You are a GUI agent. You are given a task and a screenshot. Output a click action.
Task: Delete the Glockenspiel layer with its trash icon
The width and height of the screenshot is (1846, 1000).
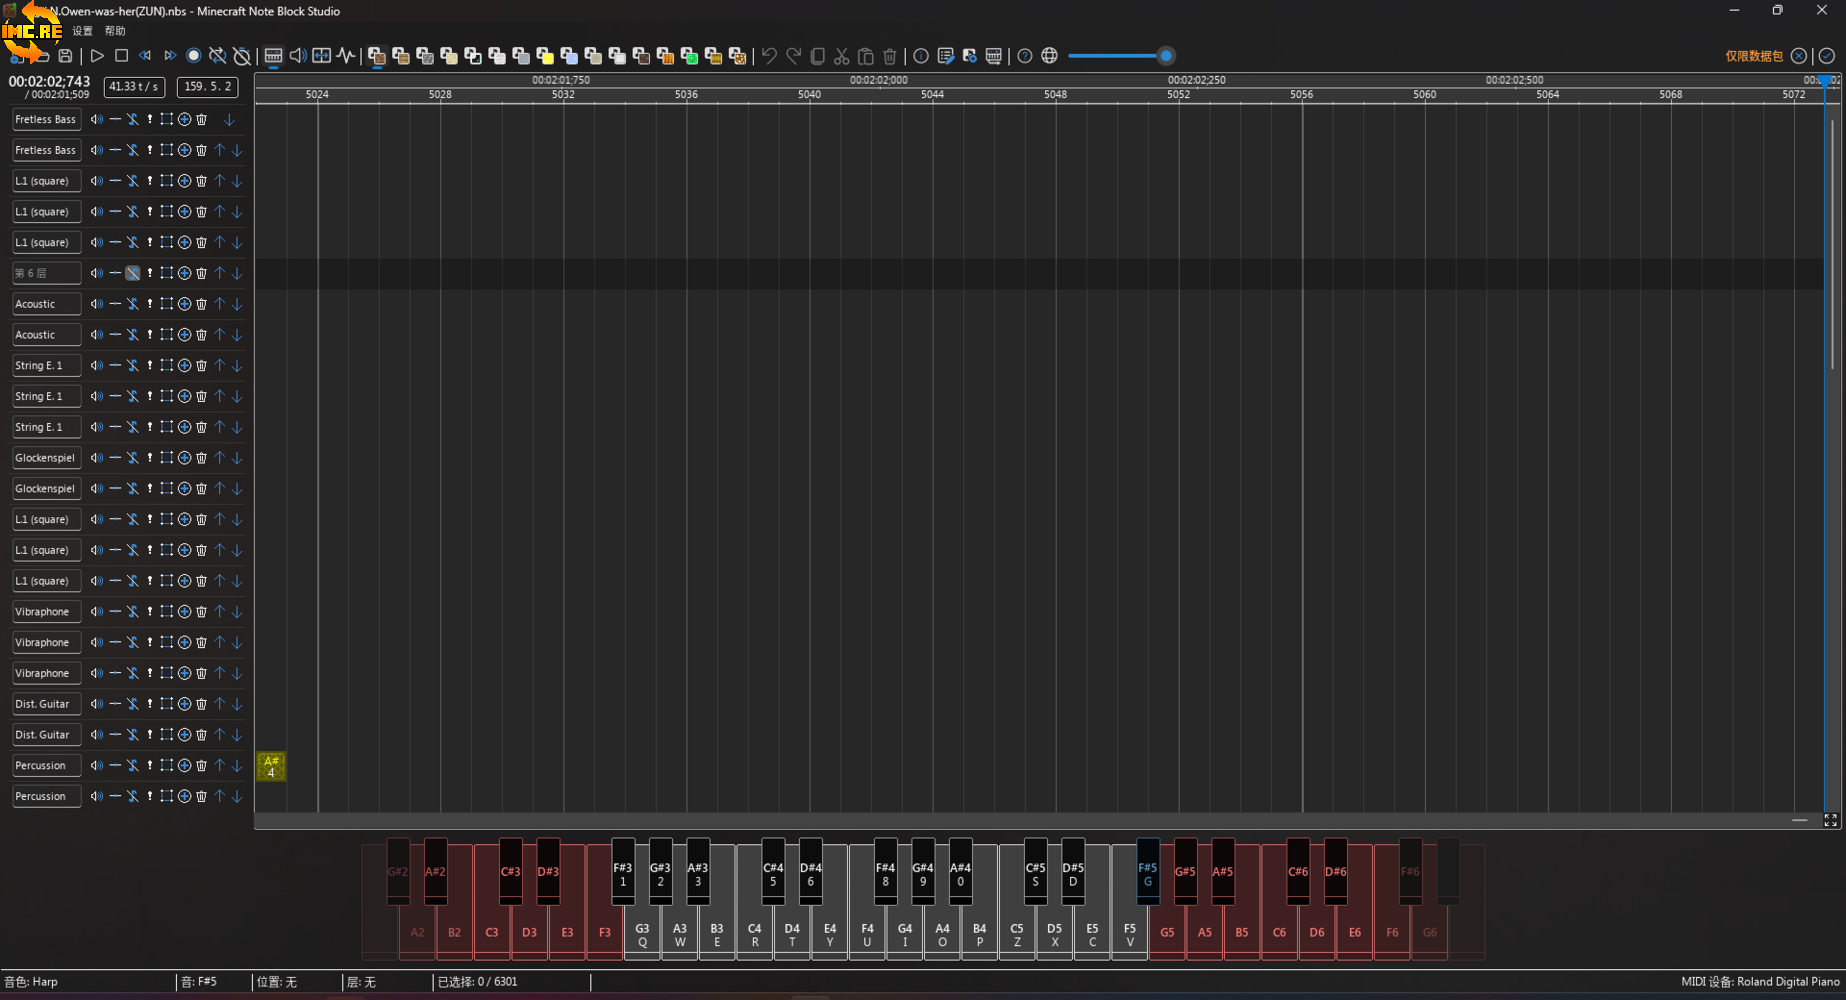pyautogui.click(x=202, y=458)
